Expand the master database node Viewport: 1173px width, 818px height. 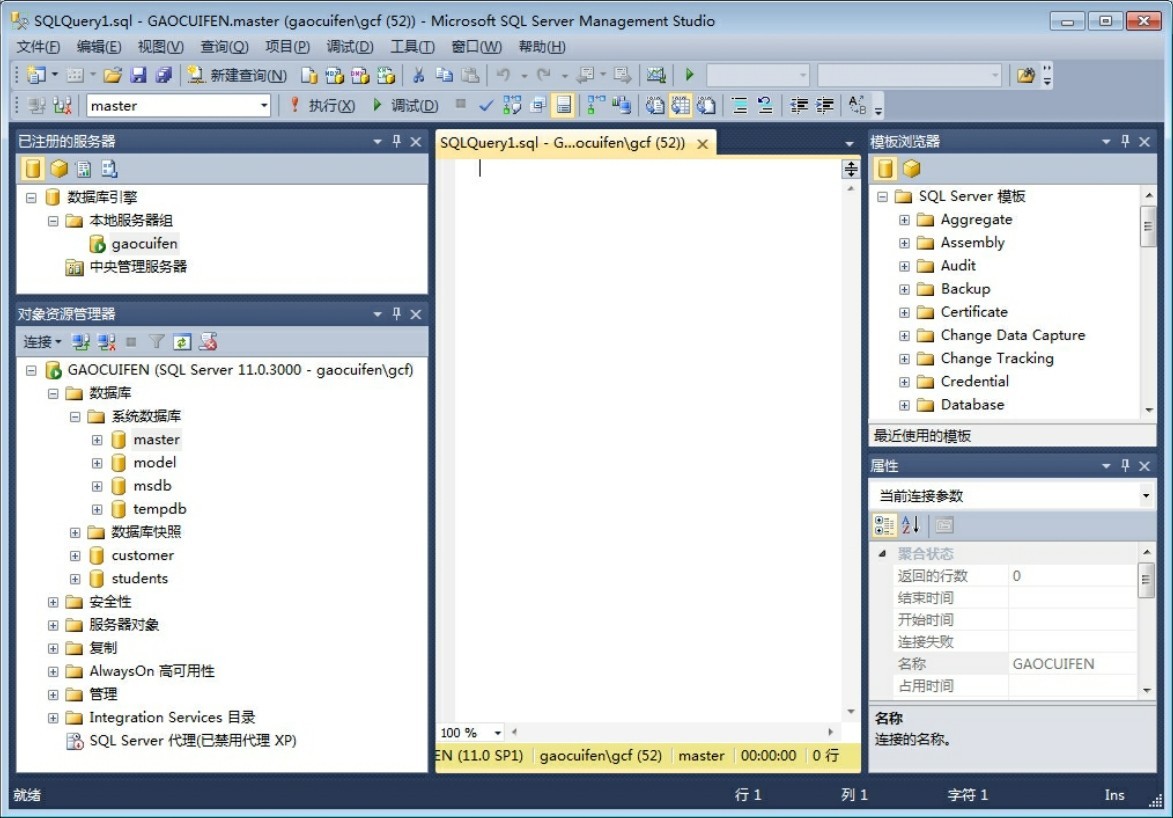pyautogui.click(x=97, y=440)
